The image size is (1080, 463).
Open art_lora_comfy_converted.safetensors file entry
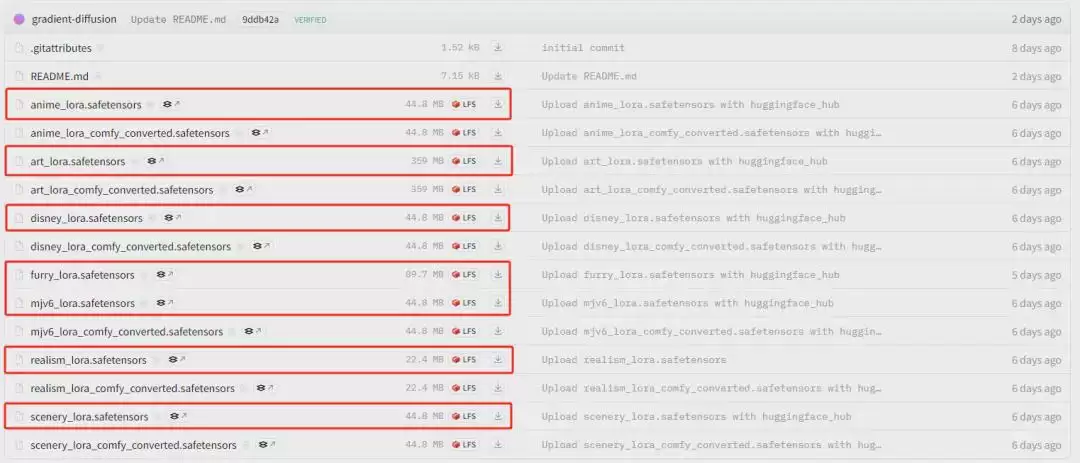[x=122, y=189]
